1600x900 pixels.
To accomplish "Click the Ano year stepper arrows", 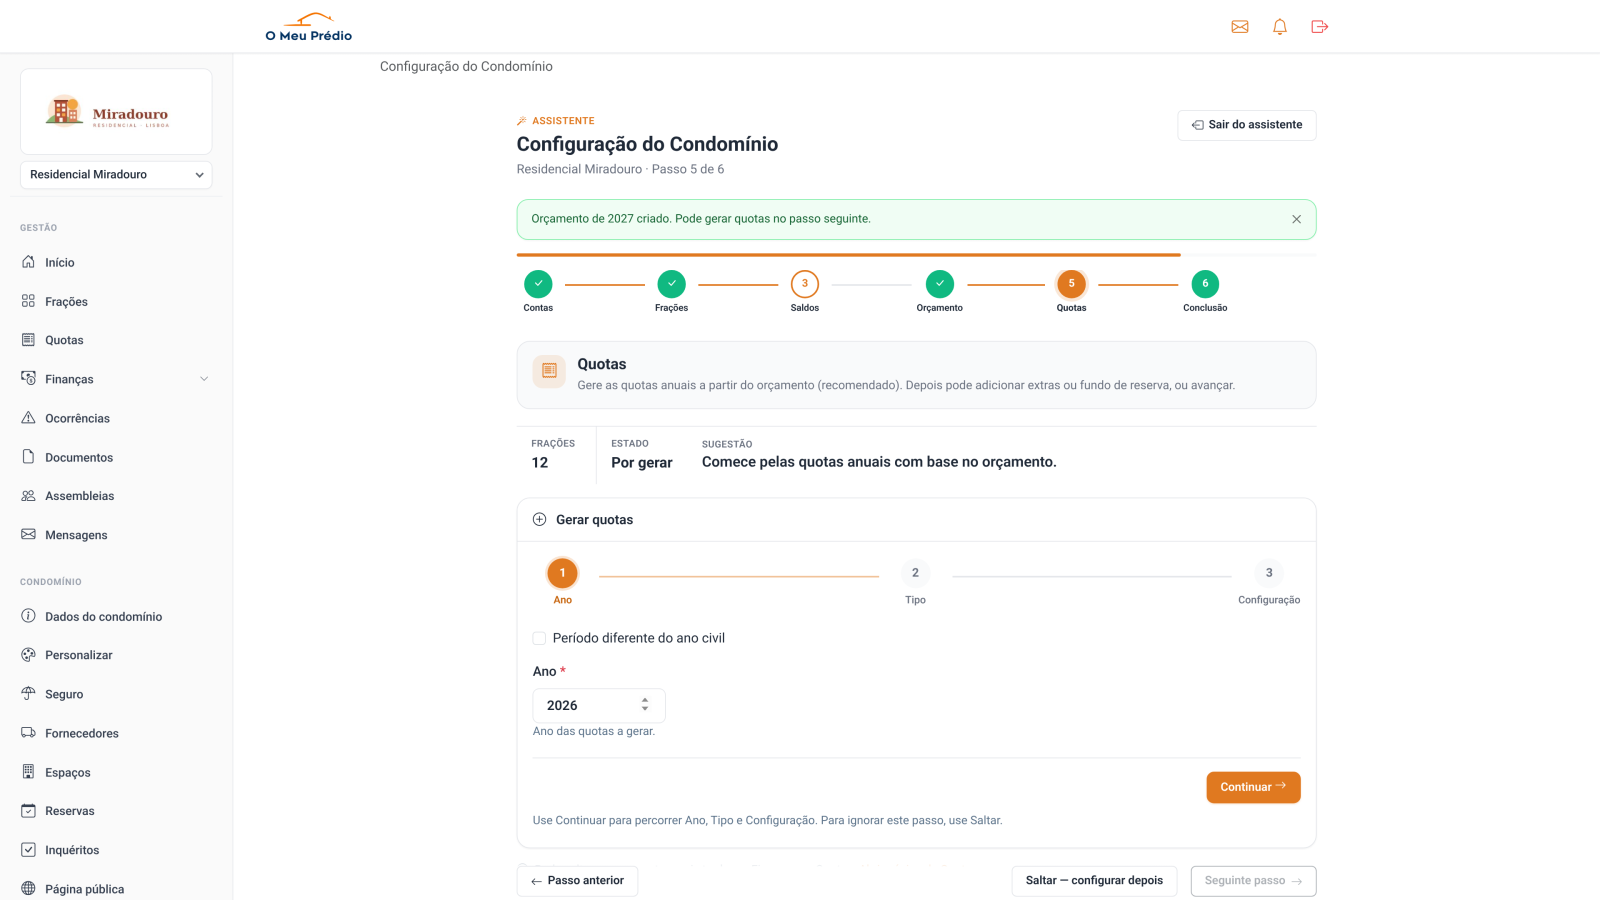I will 645,705.
